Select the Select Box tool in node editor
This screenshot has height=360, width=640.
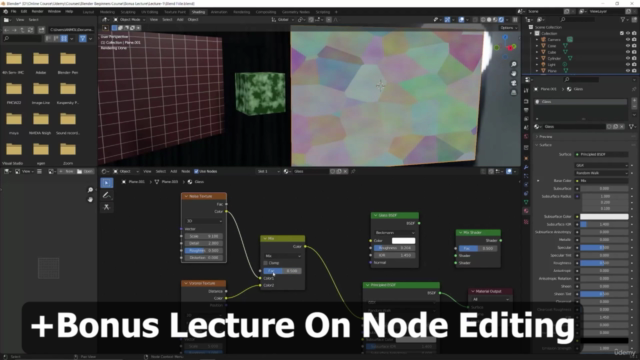point(107,183)
